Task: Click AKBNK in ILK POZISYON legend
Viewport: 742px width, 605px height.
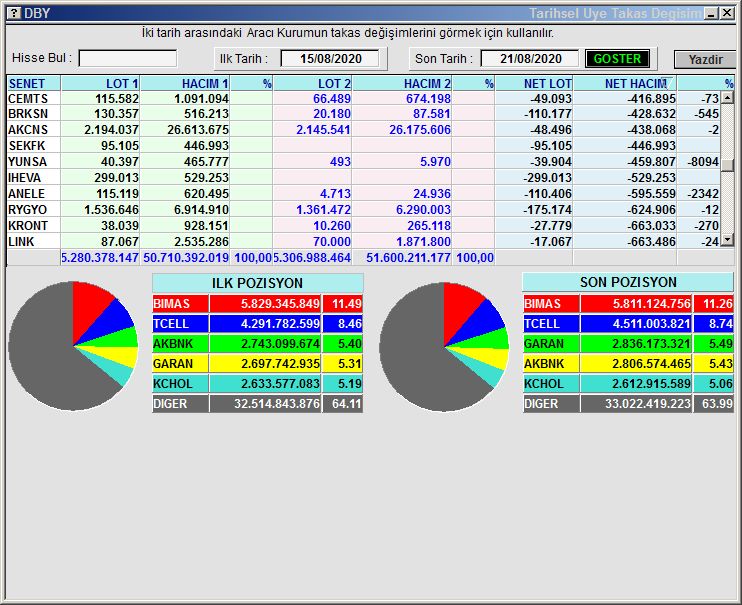Action: point(180,344)
